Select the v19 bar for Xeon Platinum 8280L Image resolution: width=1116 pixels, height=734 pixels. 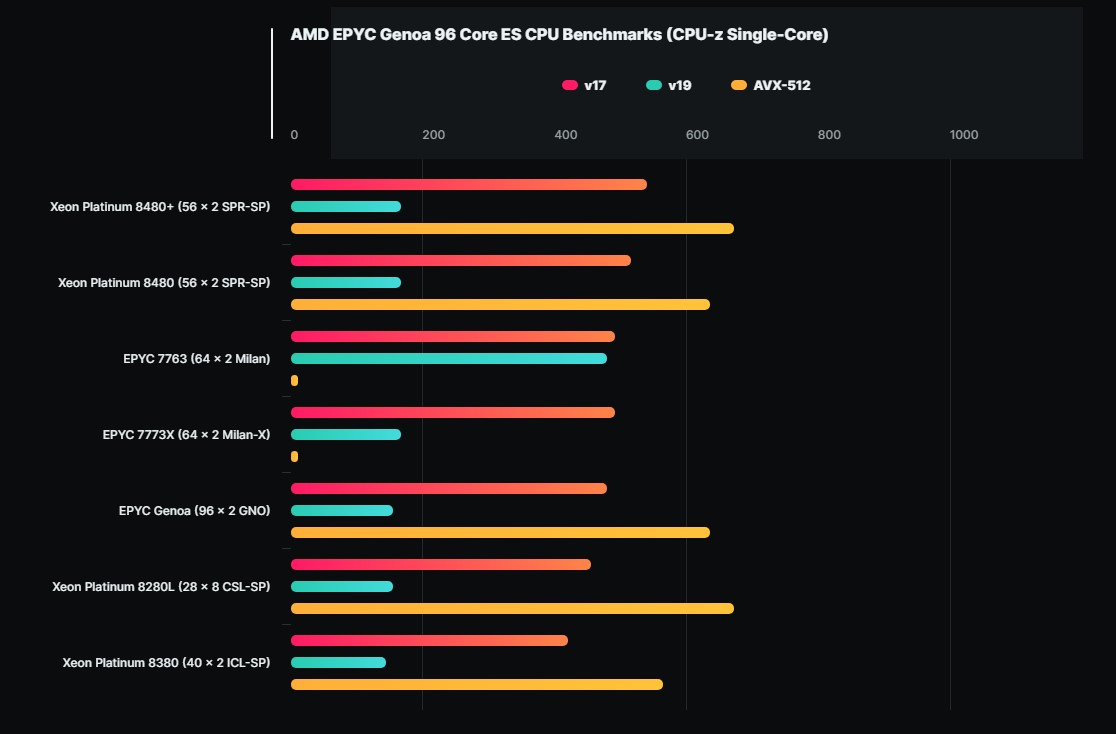coord(341,587)
